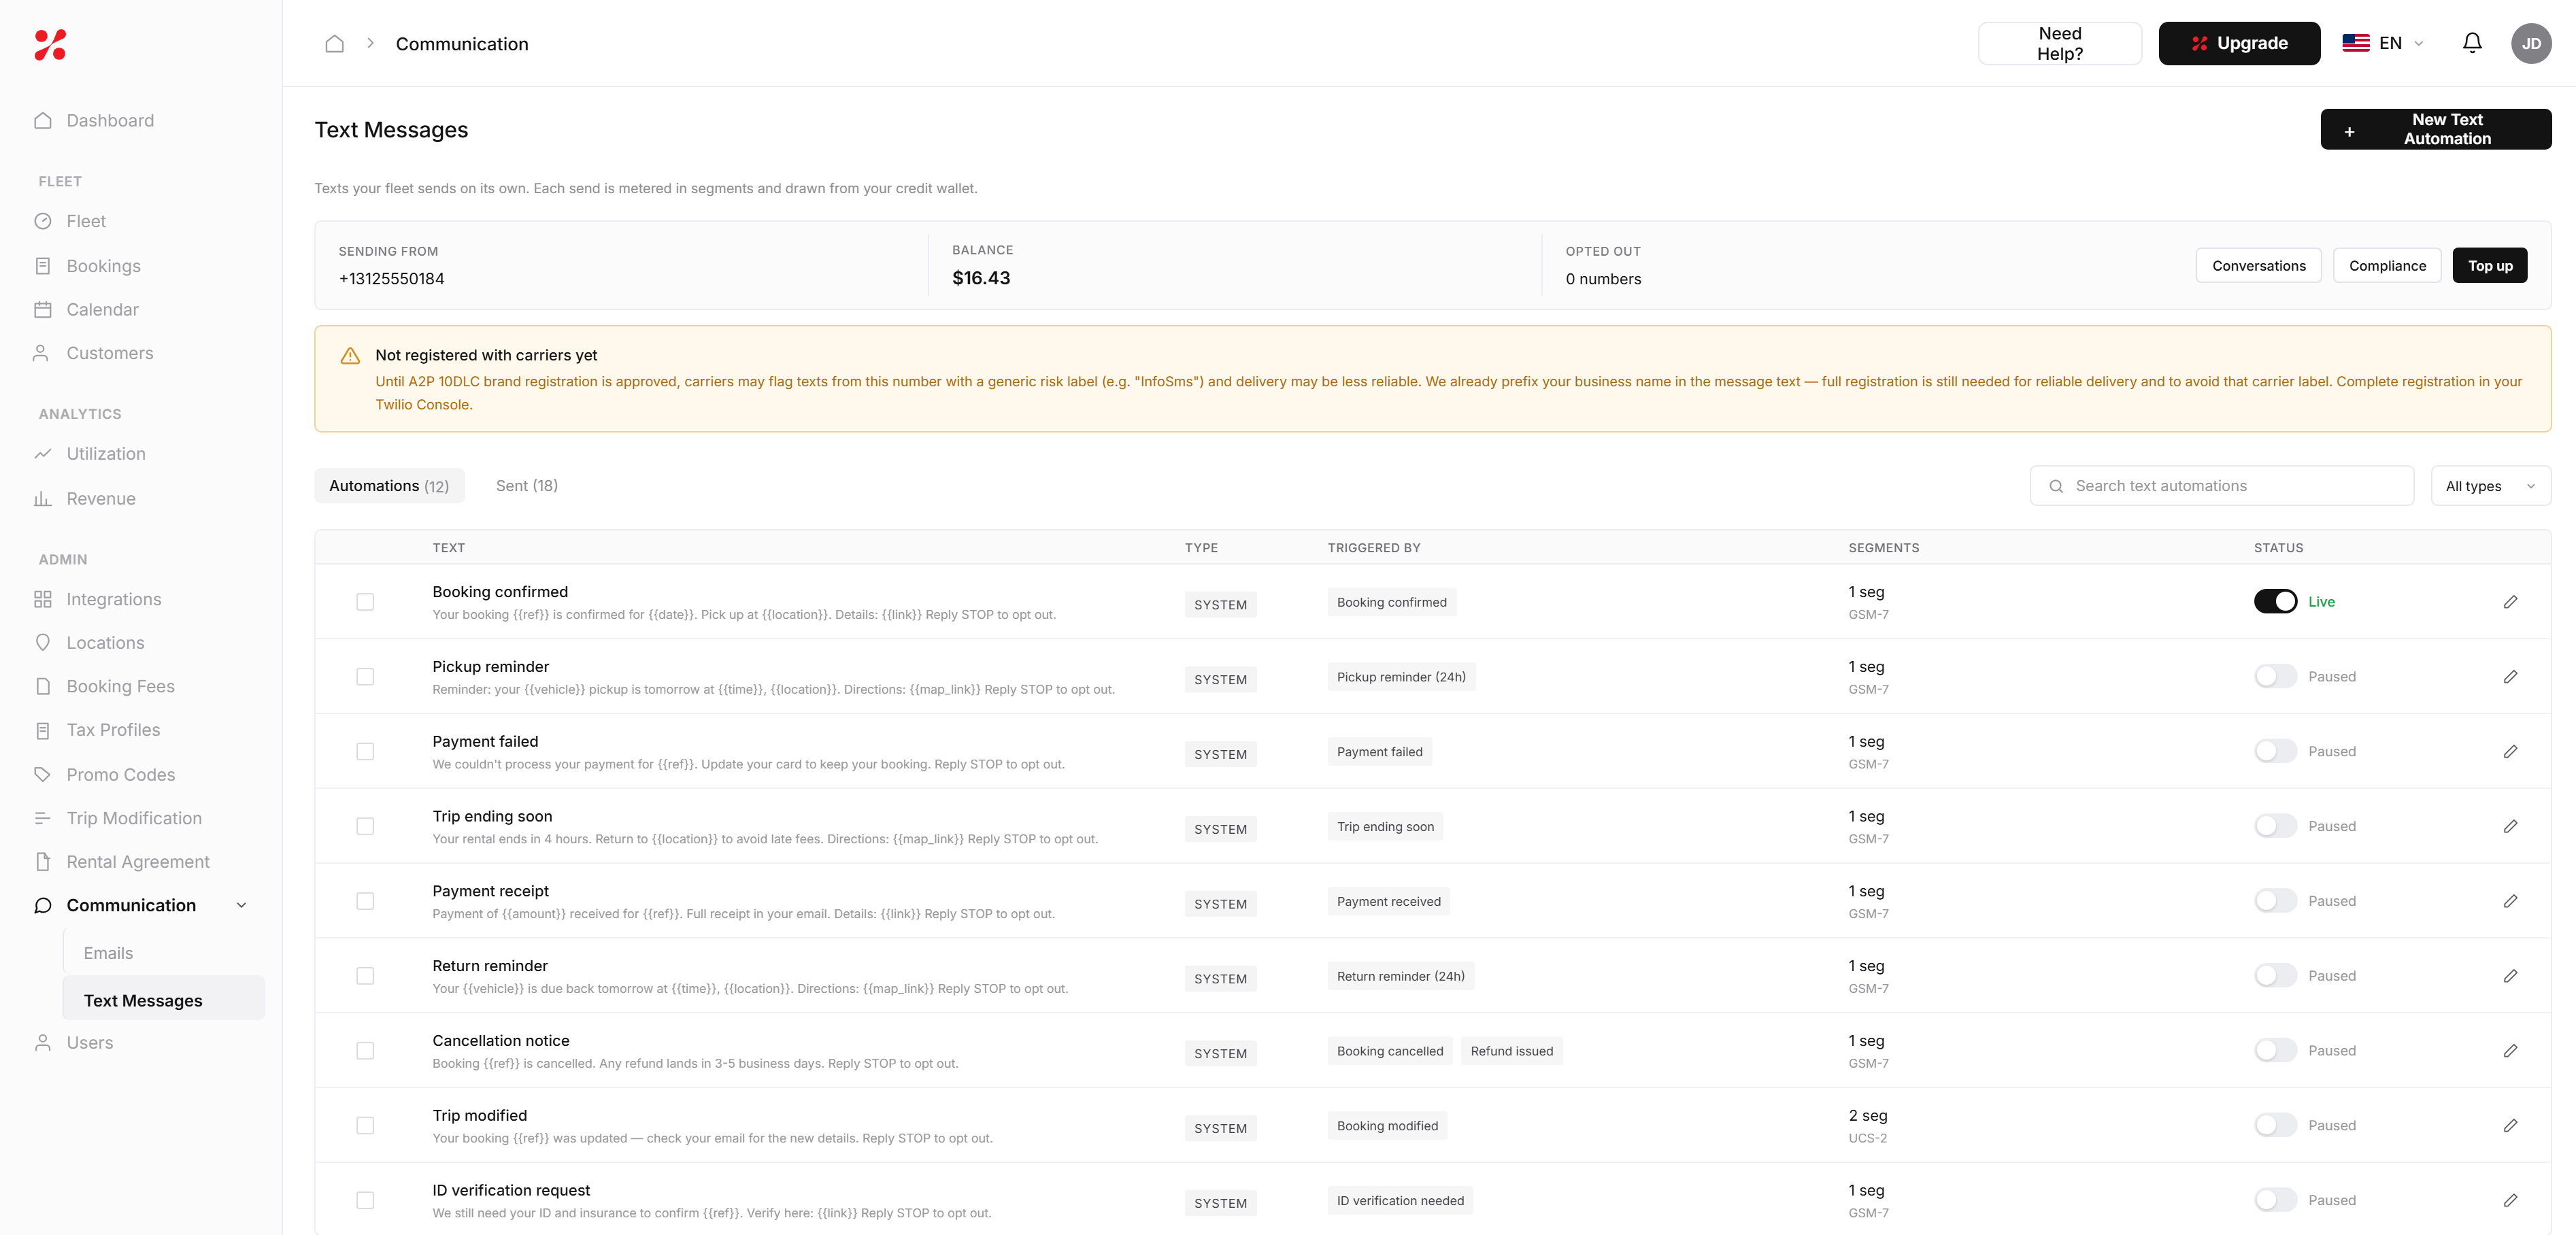Click the Top up button

(2489, 266)
